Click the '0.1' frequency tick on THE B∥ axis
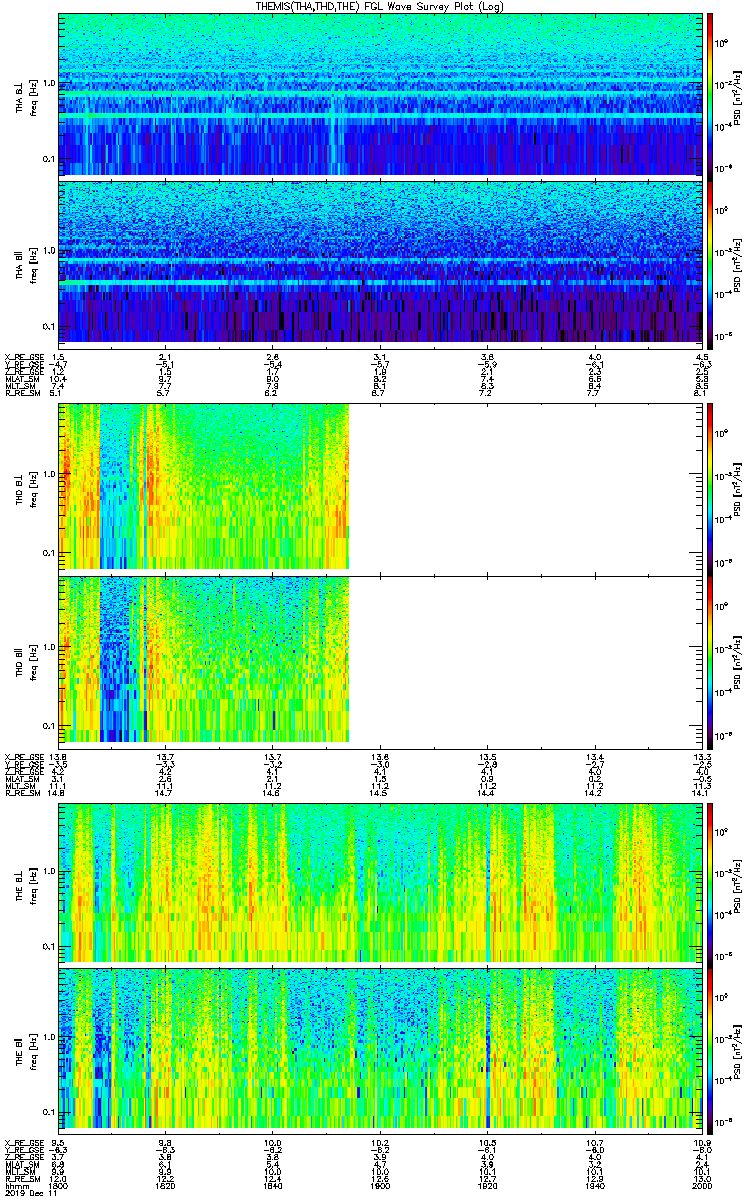Image resolution: width=750 pixels, height=1200 pixels. (x=50, y=1113)
